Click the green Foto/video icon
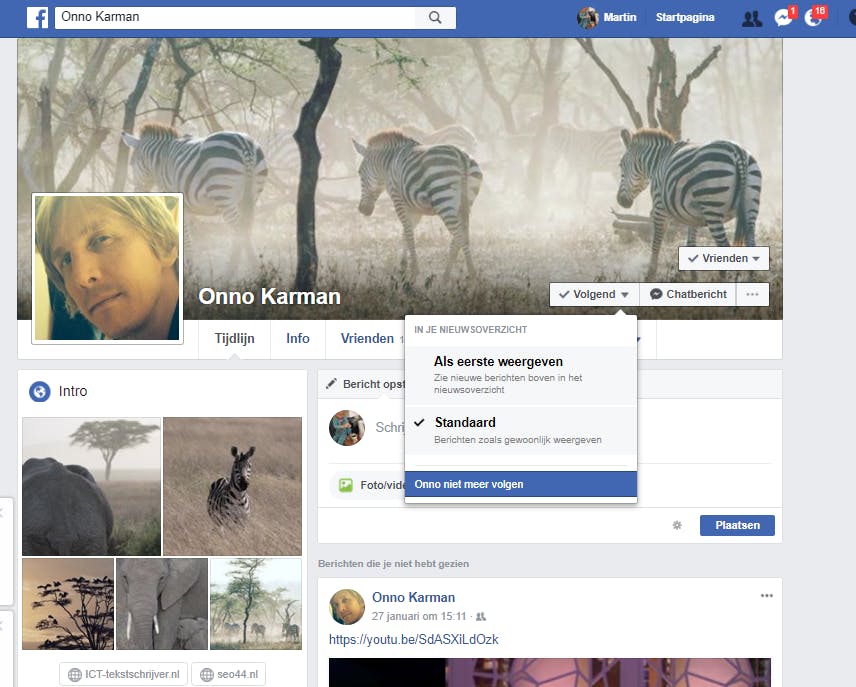Image resolution: width=856 pixels, height=687 pixels. click(346, 485)
